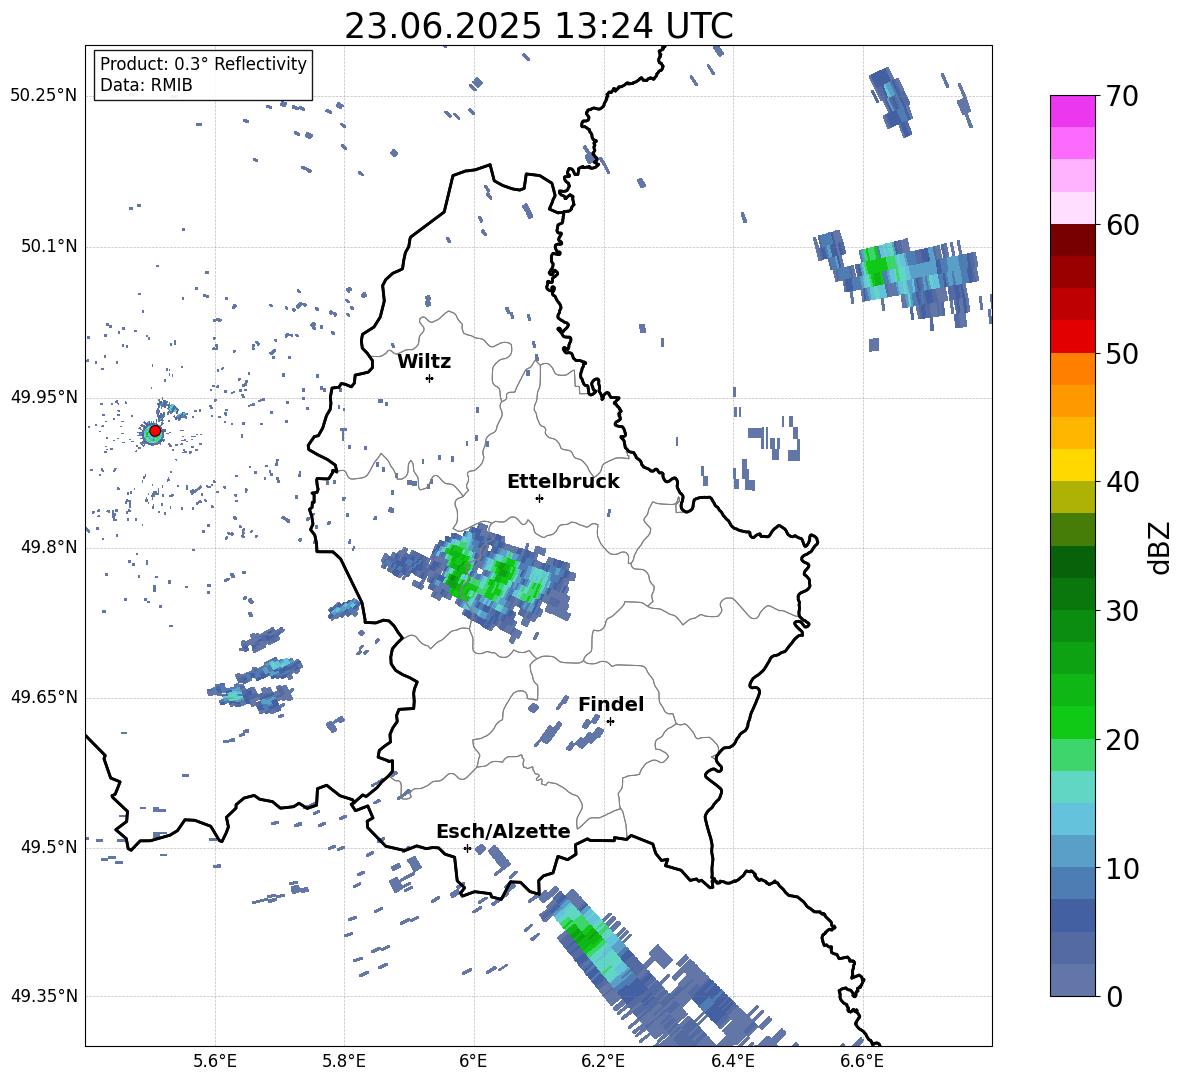Viewport: 1184px width, 1081px height.
Task: Click the Product: 0.3° Reflectivity label
Action: 203,63
